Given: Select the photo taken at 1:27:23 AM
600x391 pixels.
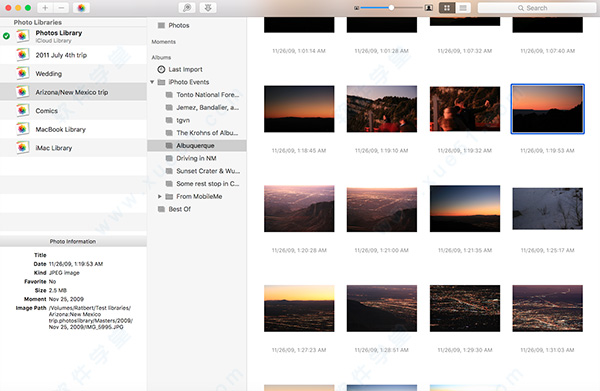Looking at the screenshot, I should tap(299, 308).
